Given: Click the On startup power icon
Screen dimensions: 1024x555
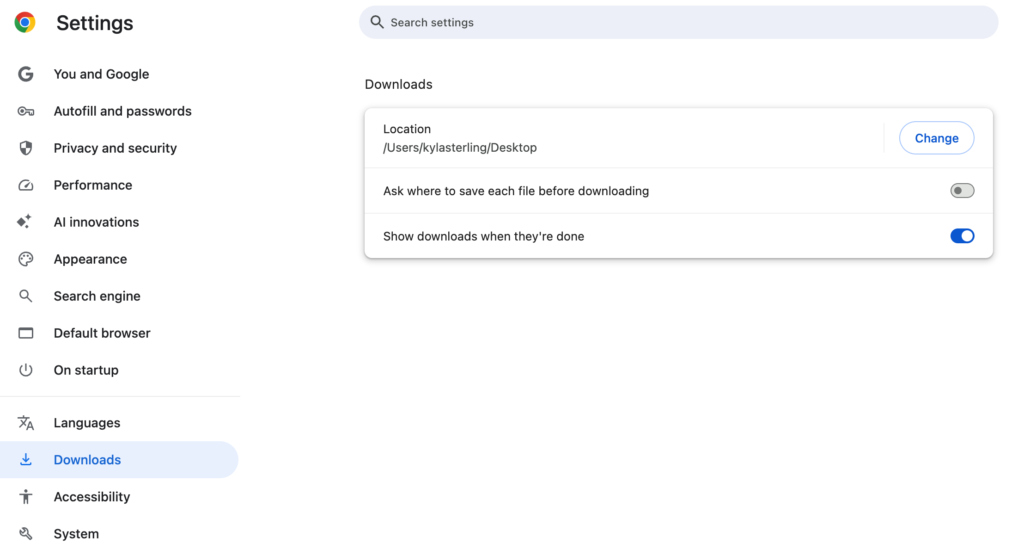Looking at the screenshot, I should (25, 370).
